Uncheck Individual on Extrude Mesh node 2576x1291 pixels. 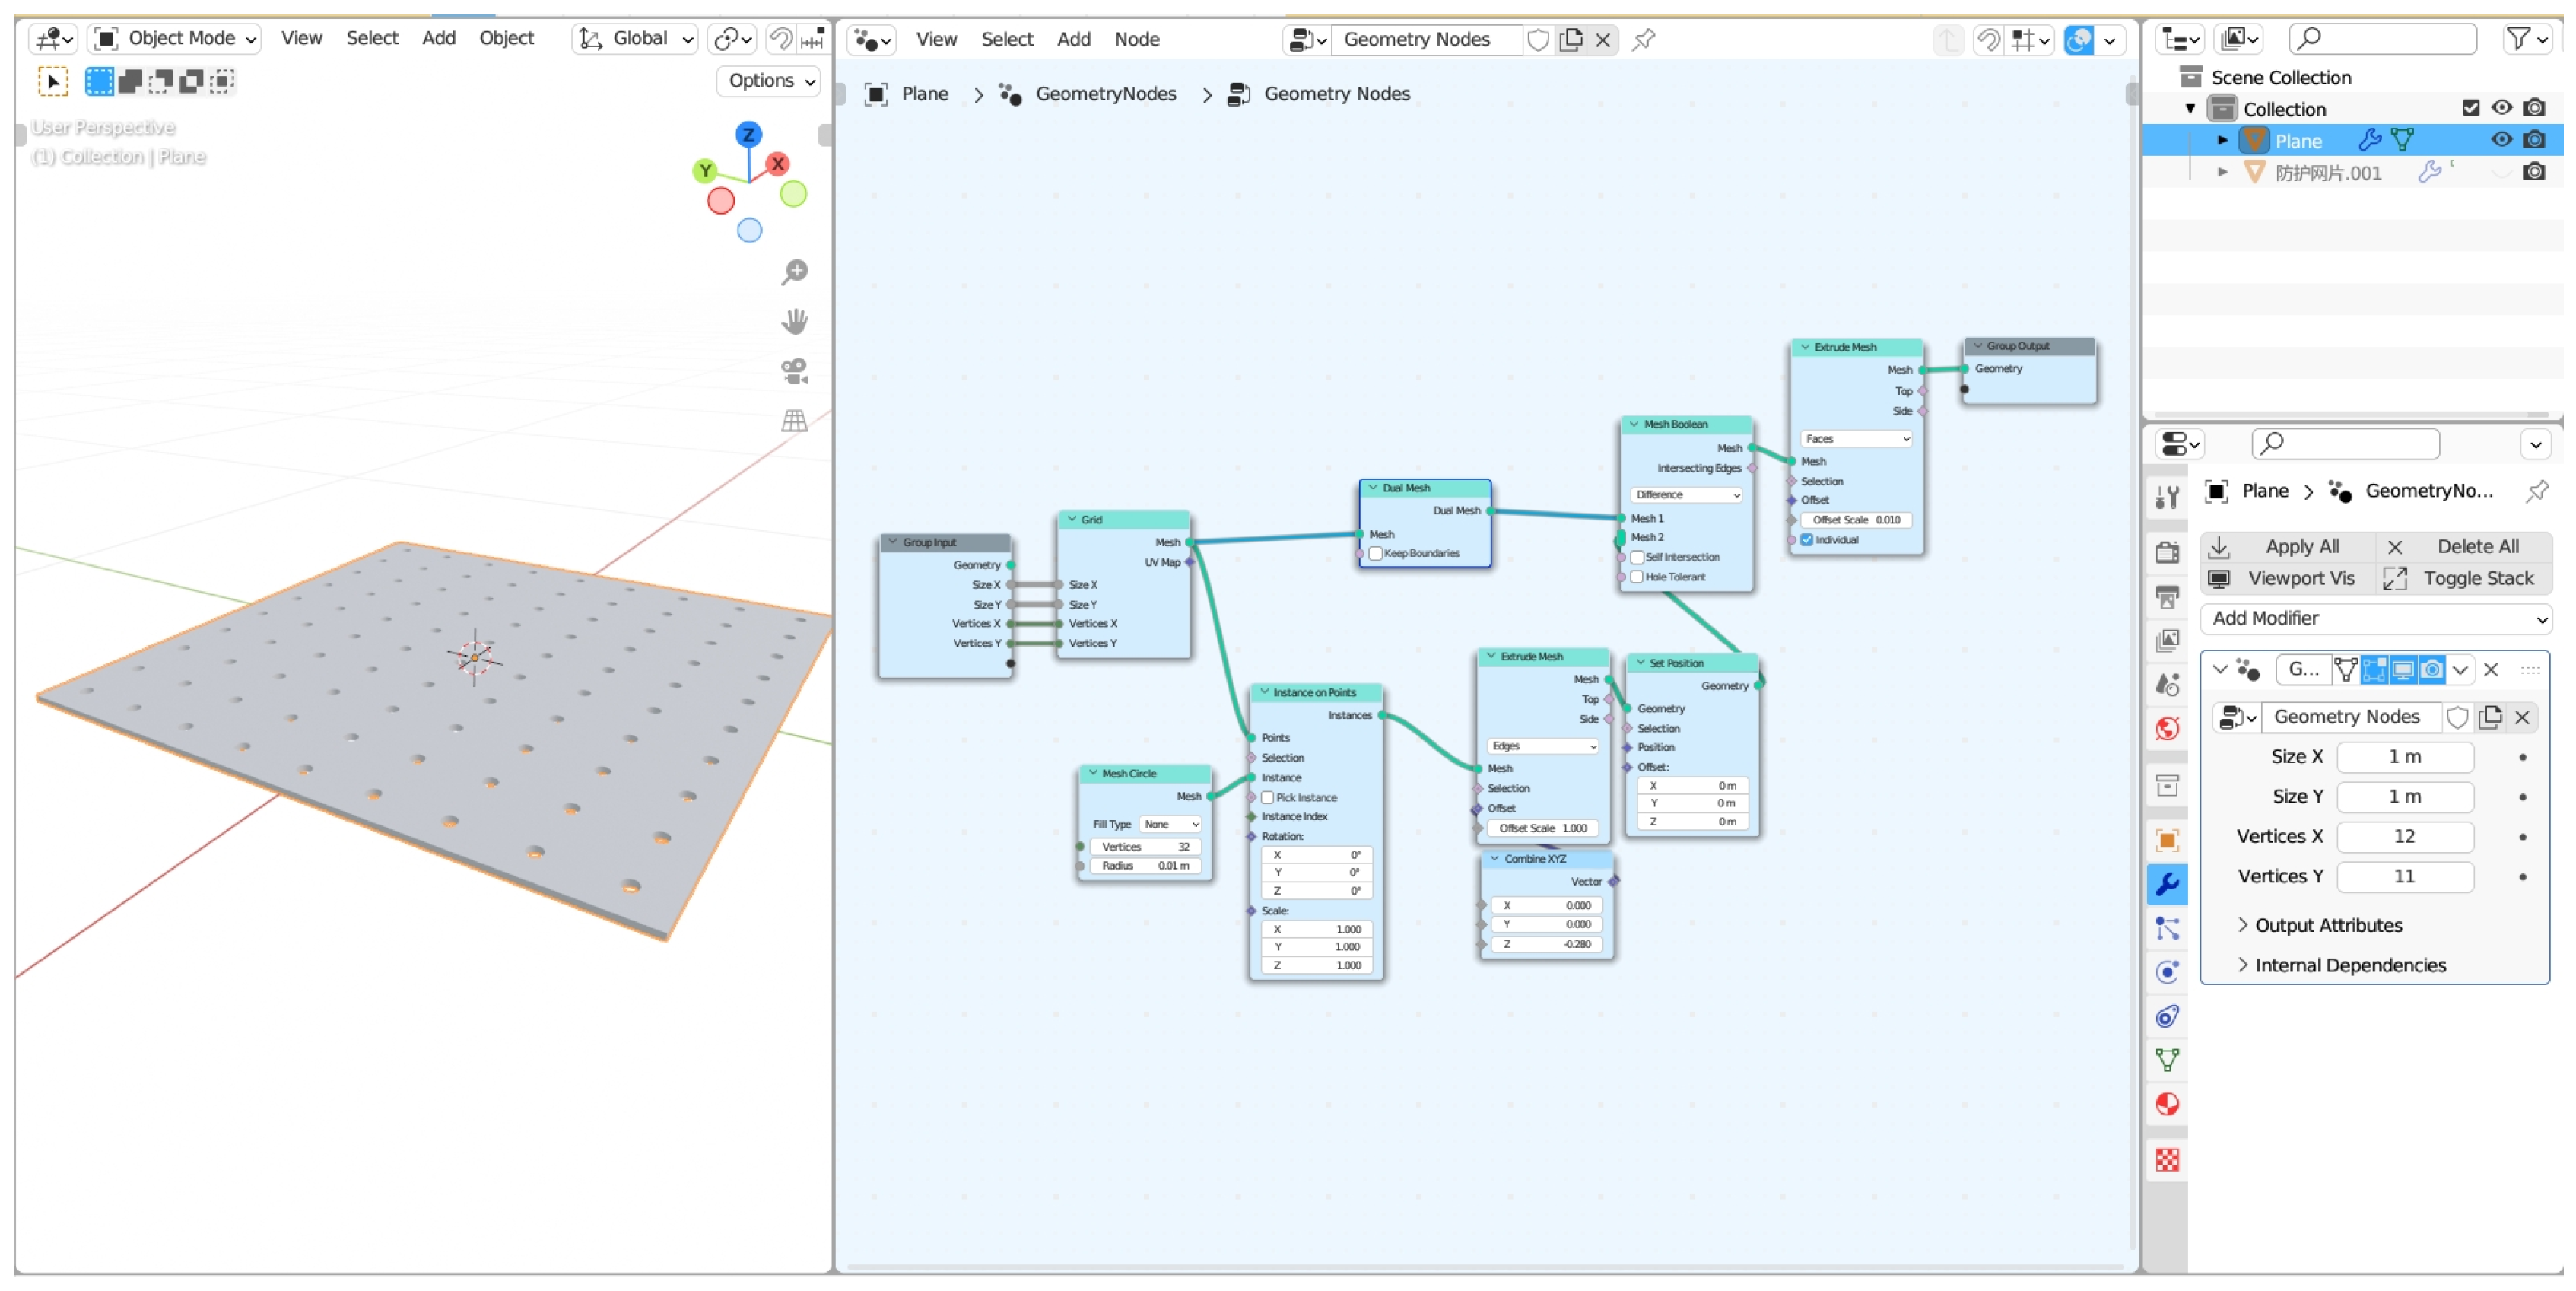[1807, 539]
